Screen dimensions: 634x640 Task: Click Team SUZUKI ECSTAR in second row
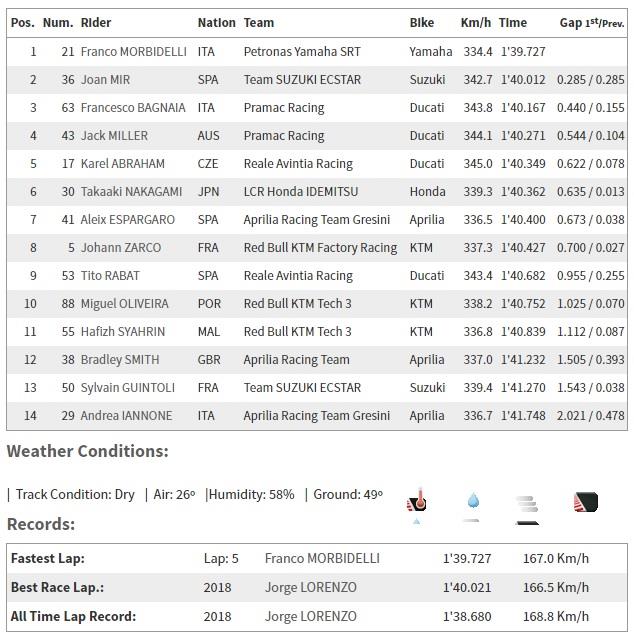coord(302,80)
